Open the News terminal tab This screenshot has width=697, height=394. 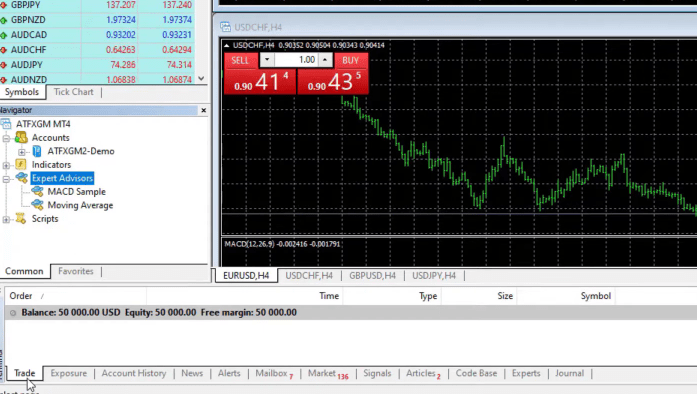192,374
